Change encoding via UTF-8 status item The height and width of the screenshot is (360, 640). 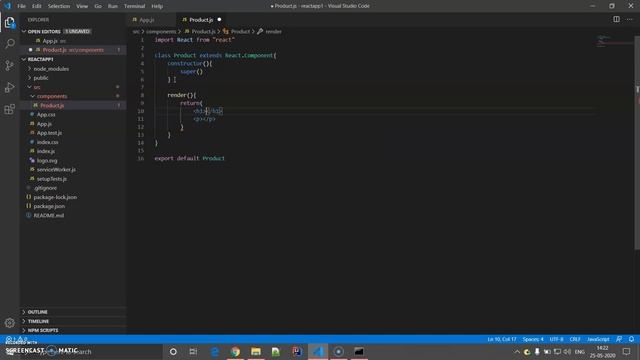coord(556,339)
